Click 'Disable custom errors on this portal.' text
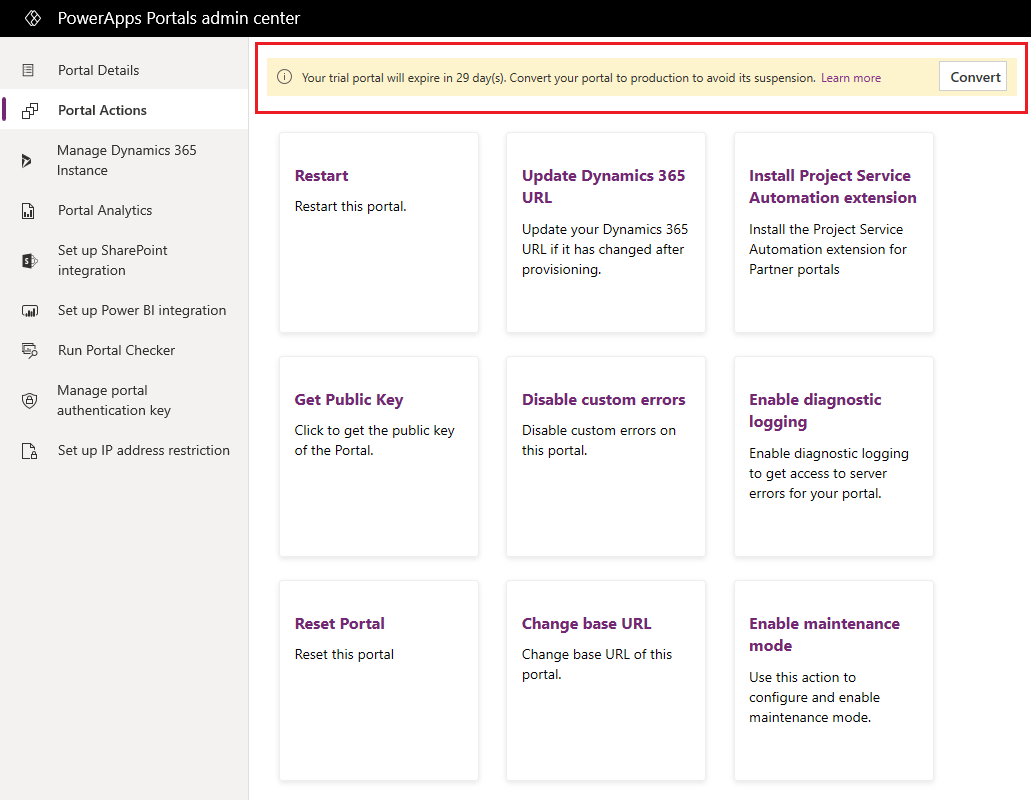 [598, 440]
